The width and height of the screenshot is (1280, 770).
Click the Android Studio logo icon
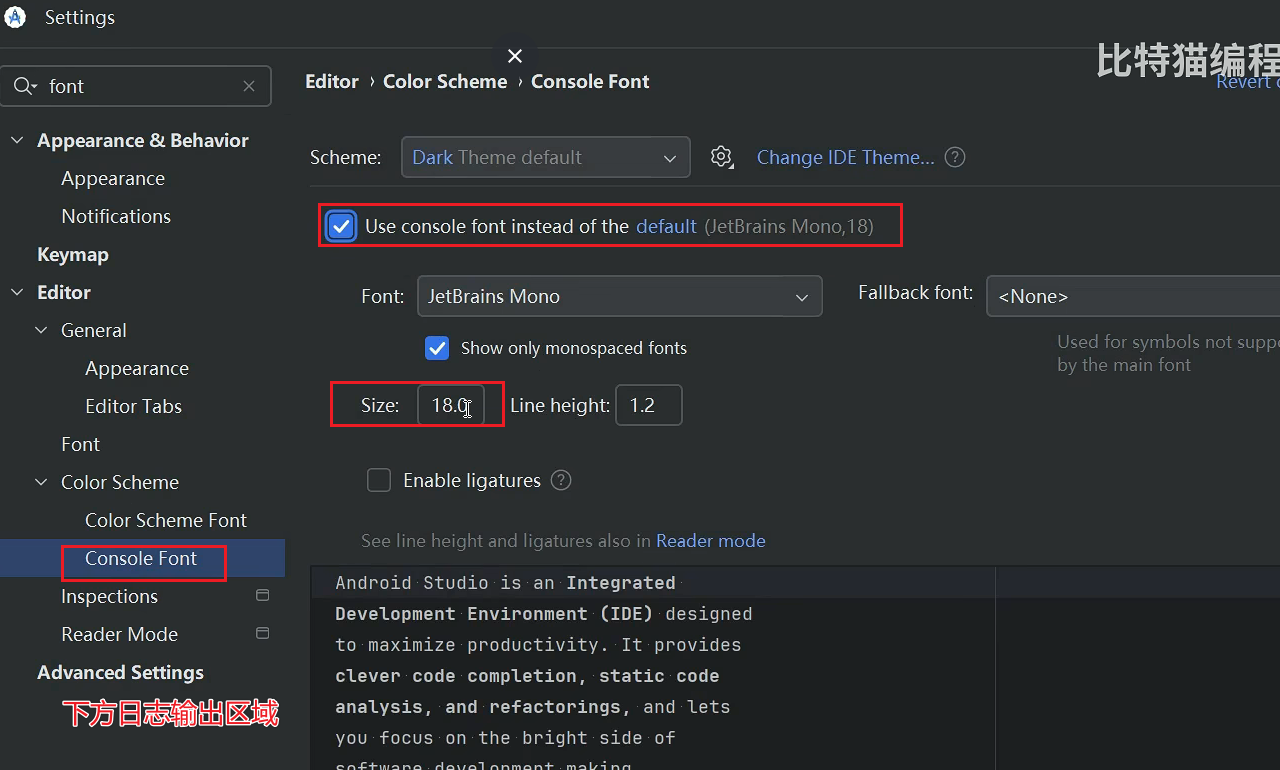coord(15,17)
